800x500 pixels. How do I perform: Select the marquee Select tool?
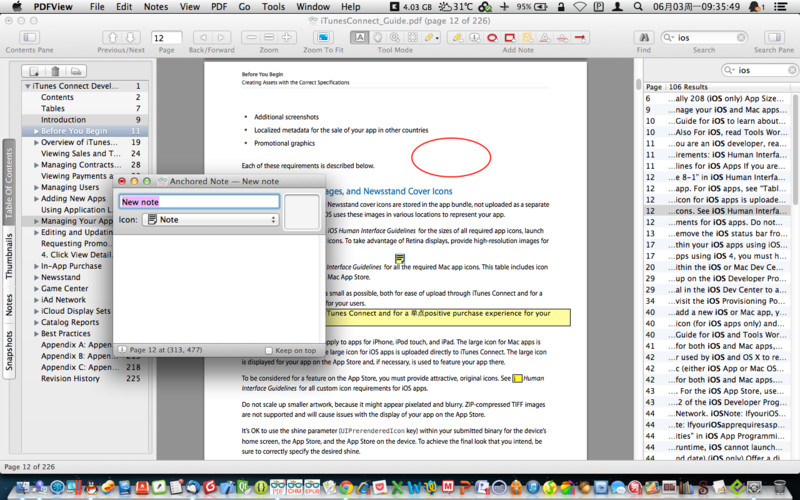click(x=413, y=38)
